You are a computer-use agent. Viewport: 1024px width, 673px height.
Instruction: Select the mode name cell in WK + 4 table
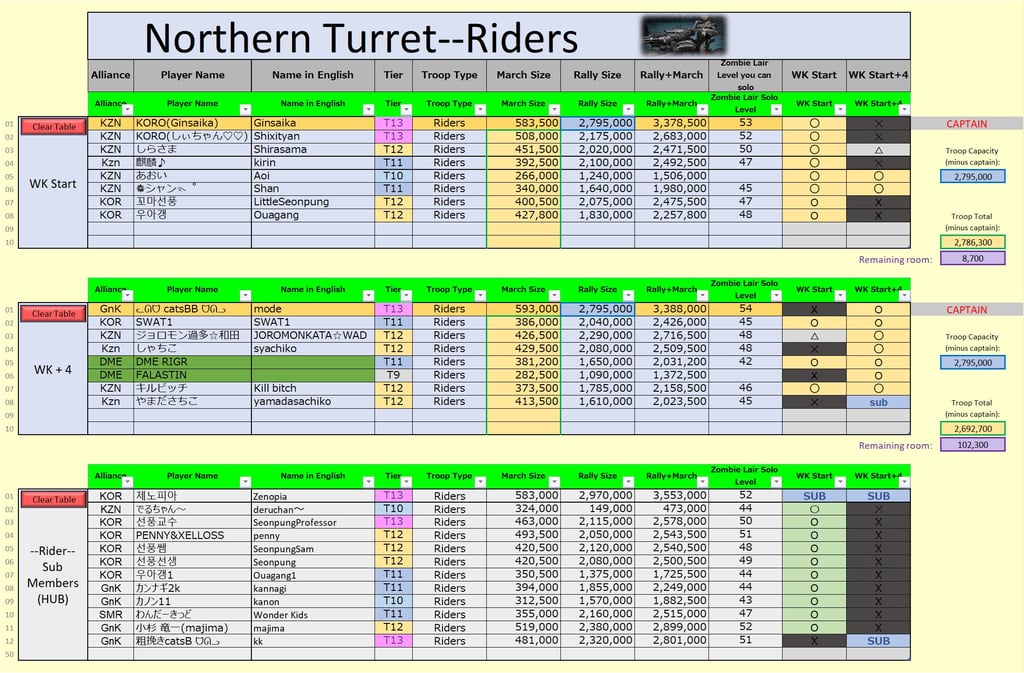[313, 309]
